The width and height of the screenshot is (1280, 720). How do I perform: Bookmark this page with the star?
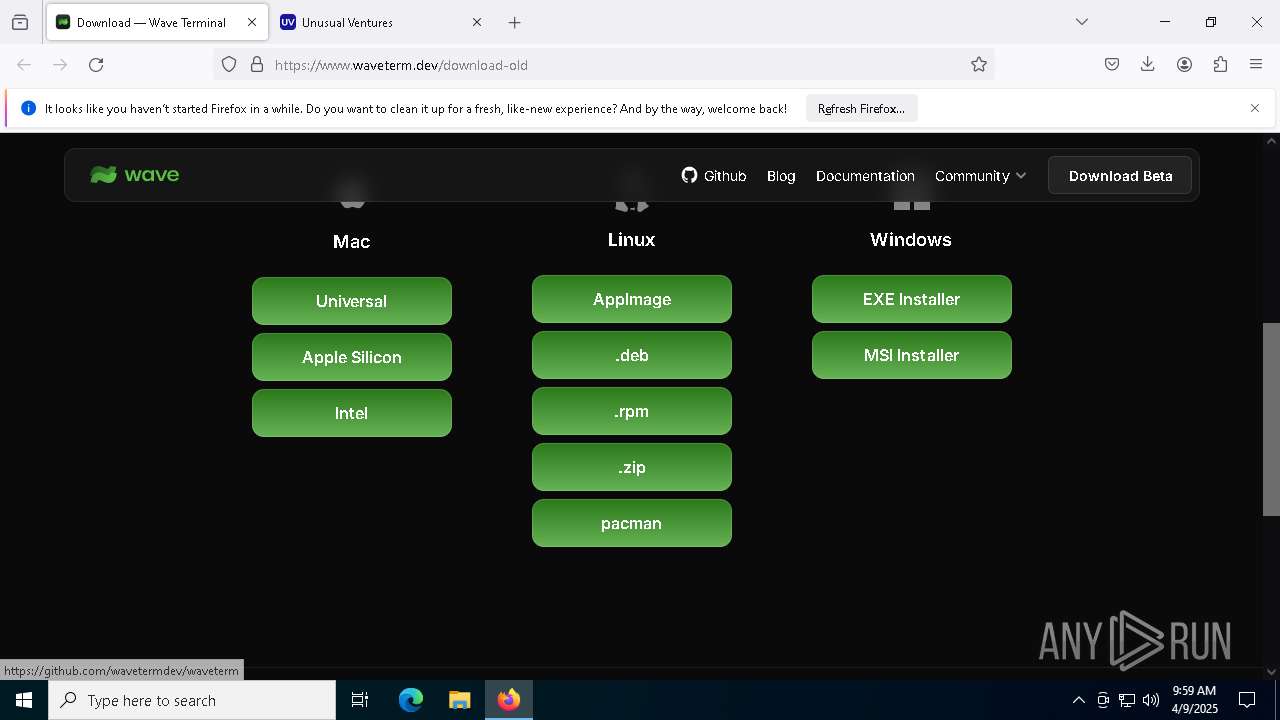click(979, 65)
